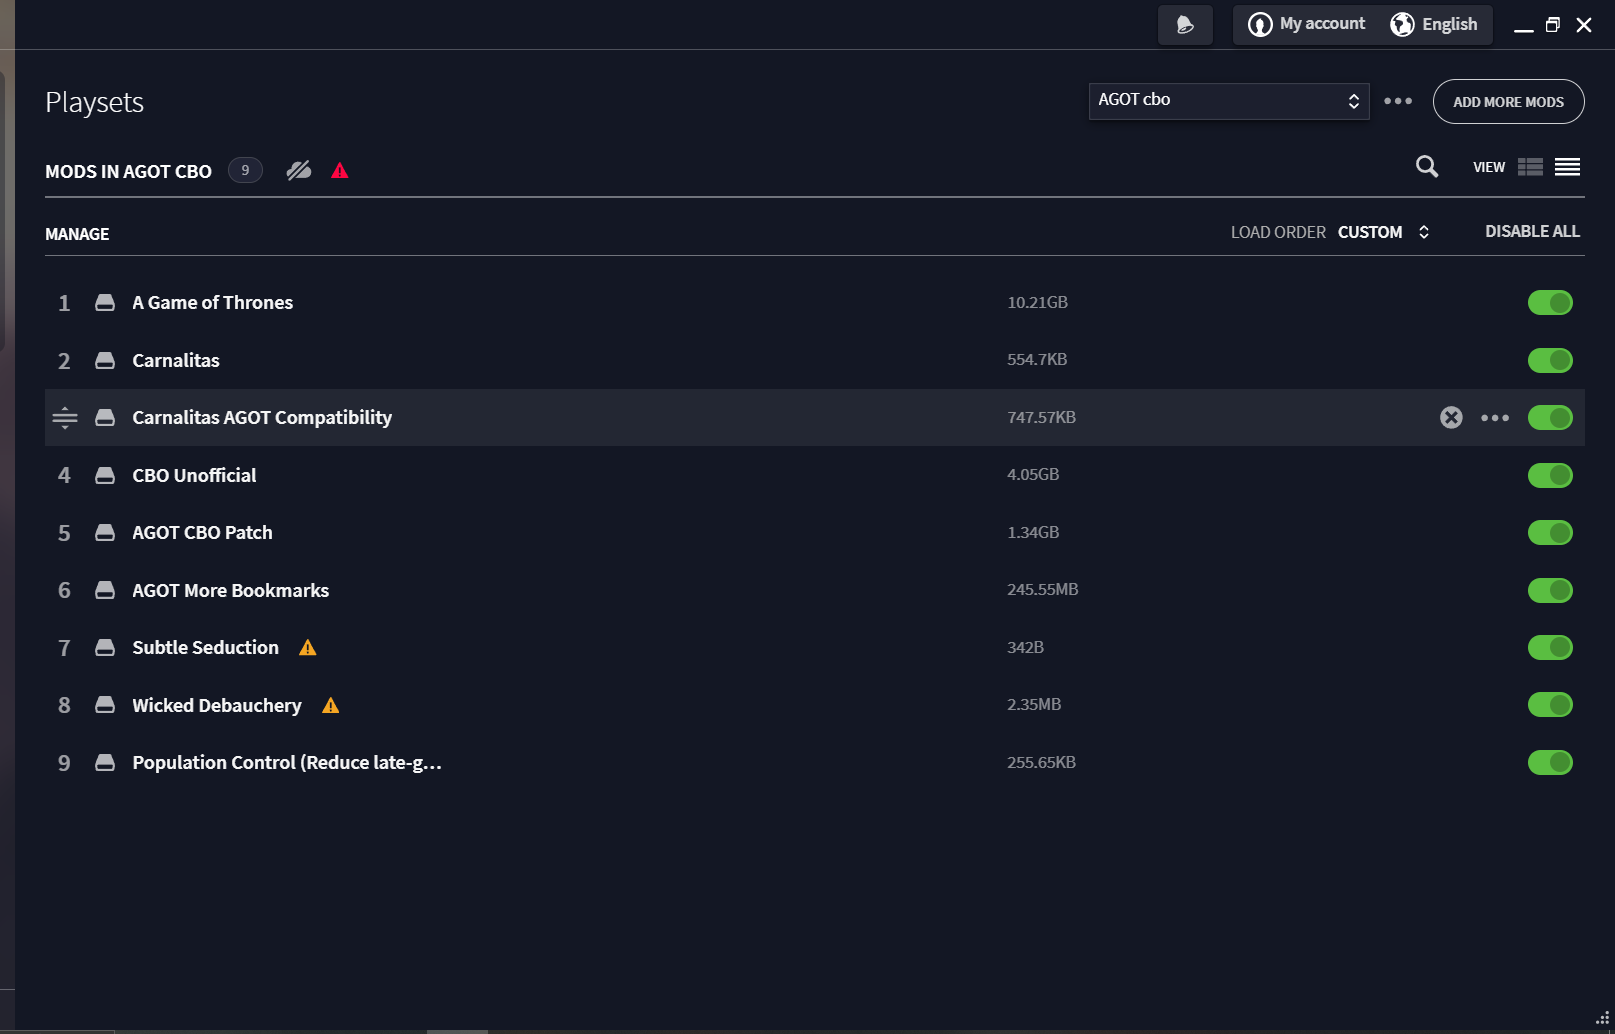Click drag handle on Carnalitas AGOT Compatibility
The width and height of the screenshot is (1615, 1034).
[65, 418]
